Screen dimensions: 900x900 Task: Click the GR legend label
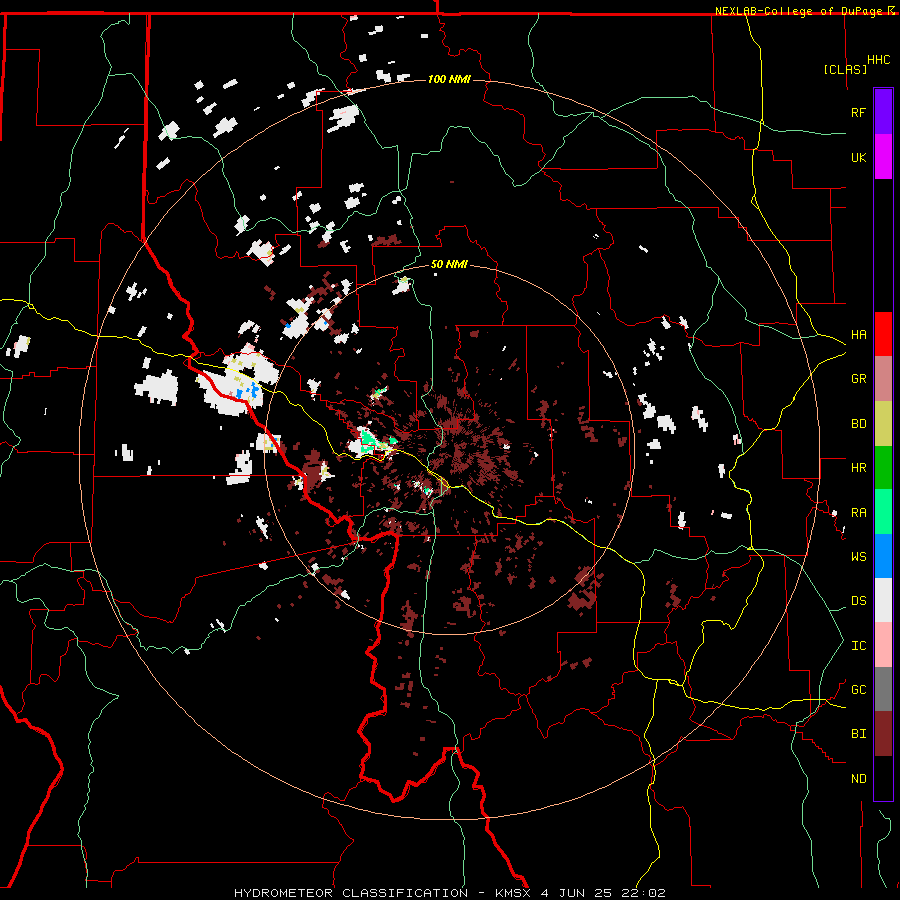pos(858,379)
